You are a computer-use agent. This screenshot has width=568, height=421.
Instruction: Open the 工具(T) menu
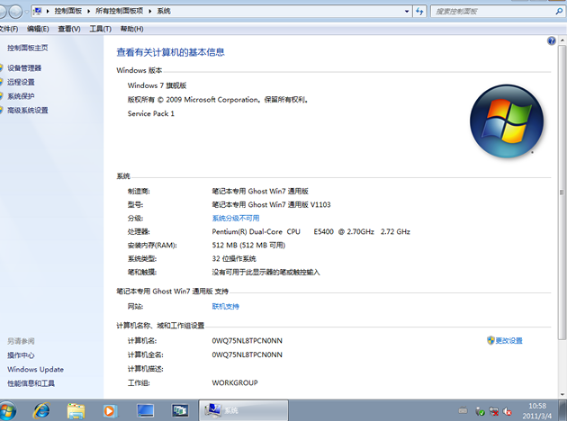[100, 29]
